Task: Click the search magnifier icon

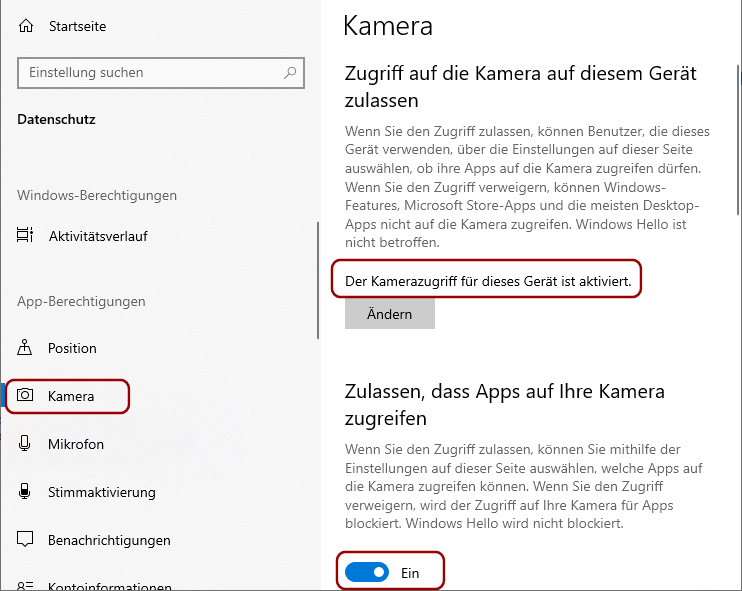Action: pos(290,73)
